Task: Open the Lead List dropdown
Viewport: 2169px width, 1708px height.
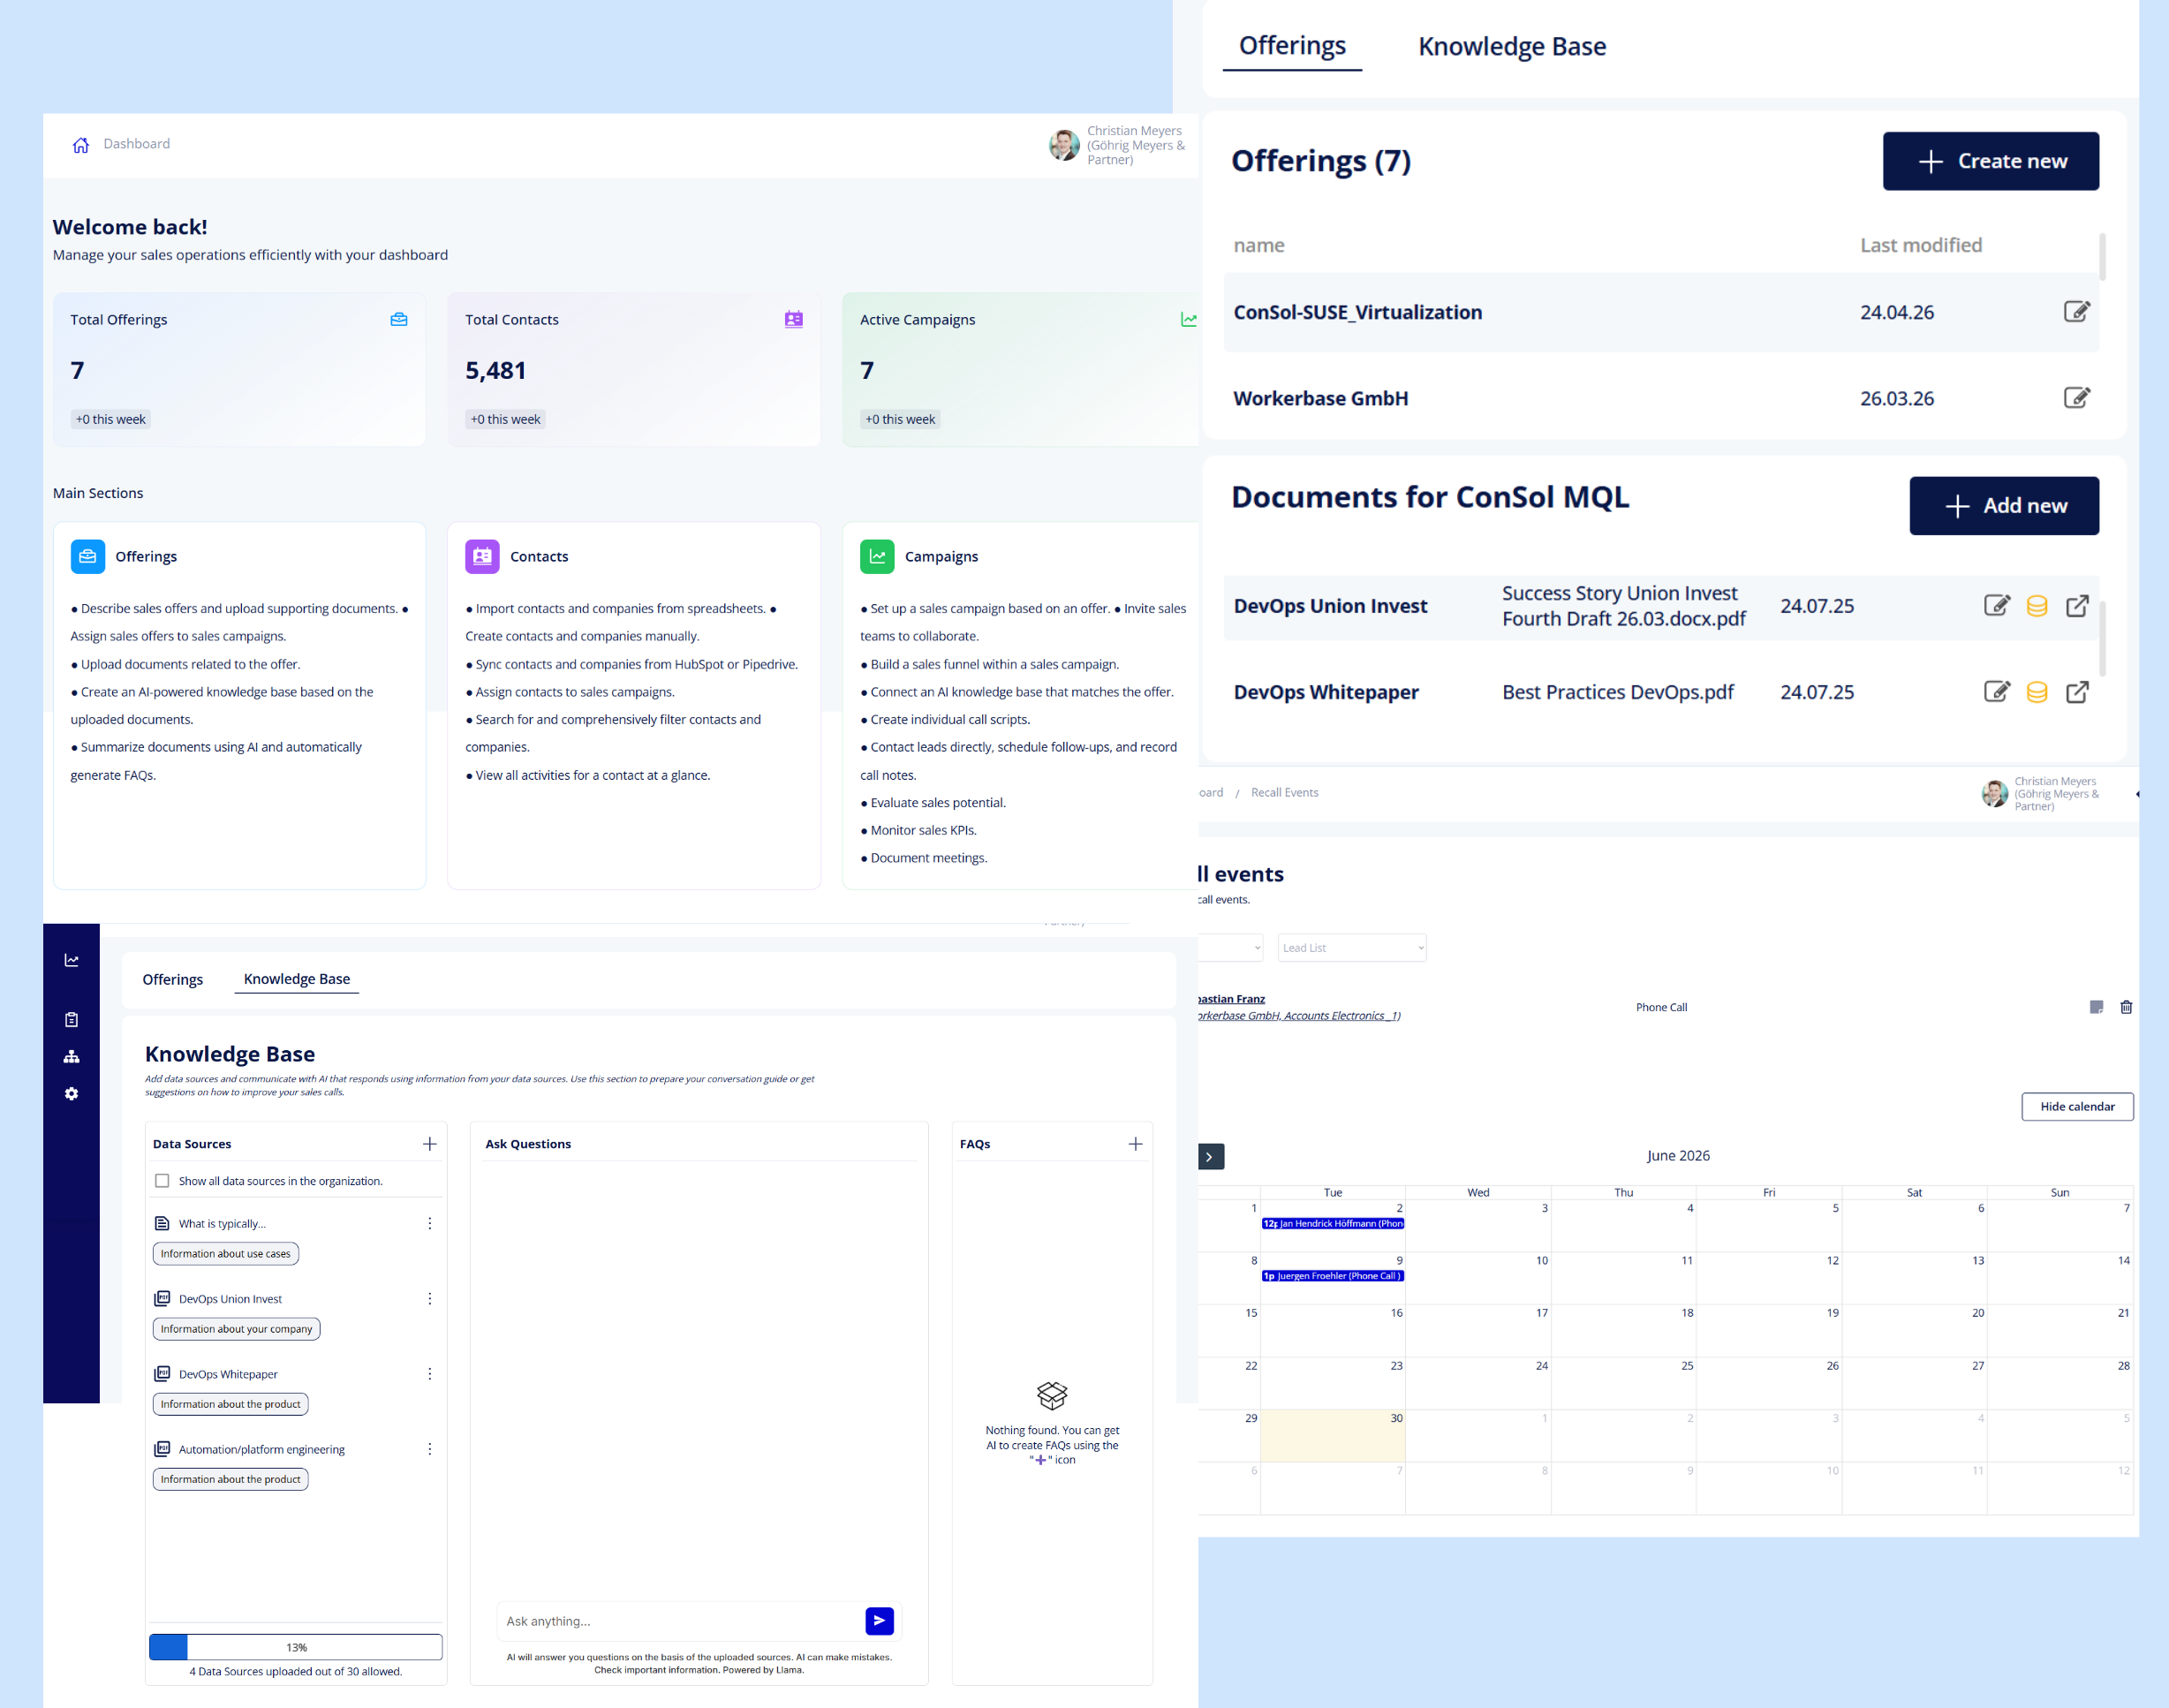Action: (1352, 947)
